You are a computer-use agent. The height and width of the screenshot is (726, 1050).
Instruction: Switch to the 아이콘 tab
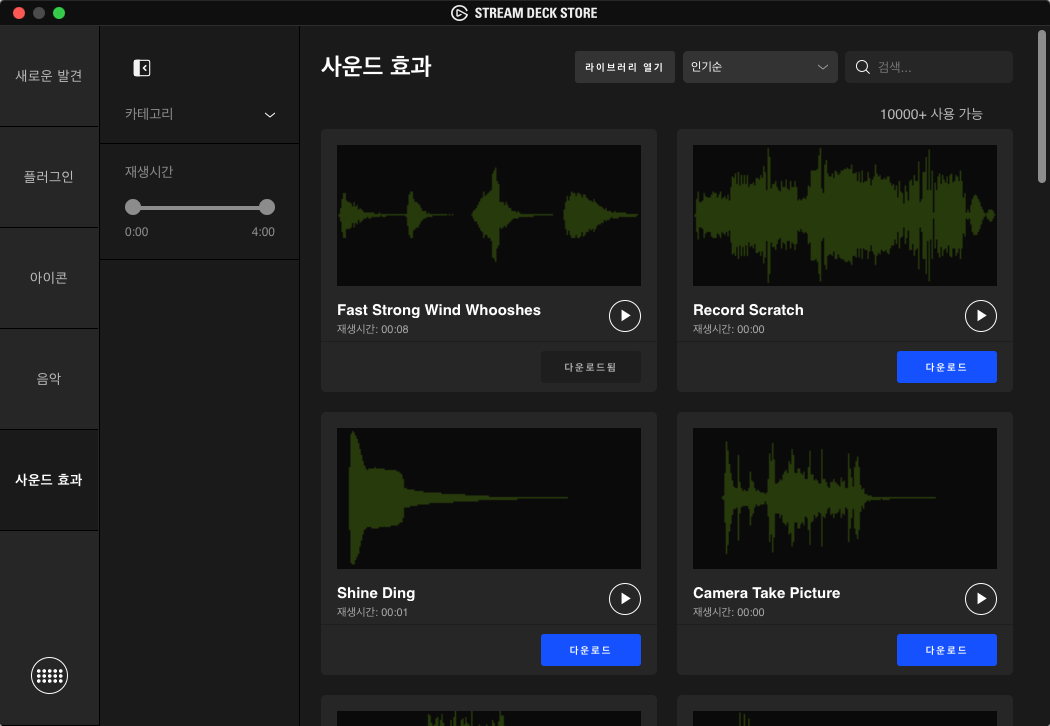[49, 278]
